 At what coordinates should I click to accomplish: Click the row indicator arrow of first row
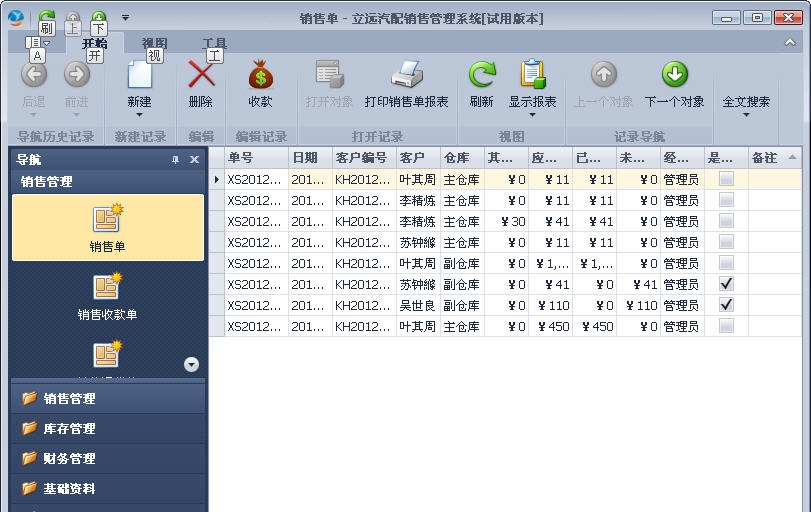(217, 179)
